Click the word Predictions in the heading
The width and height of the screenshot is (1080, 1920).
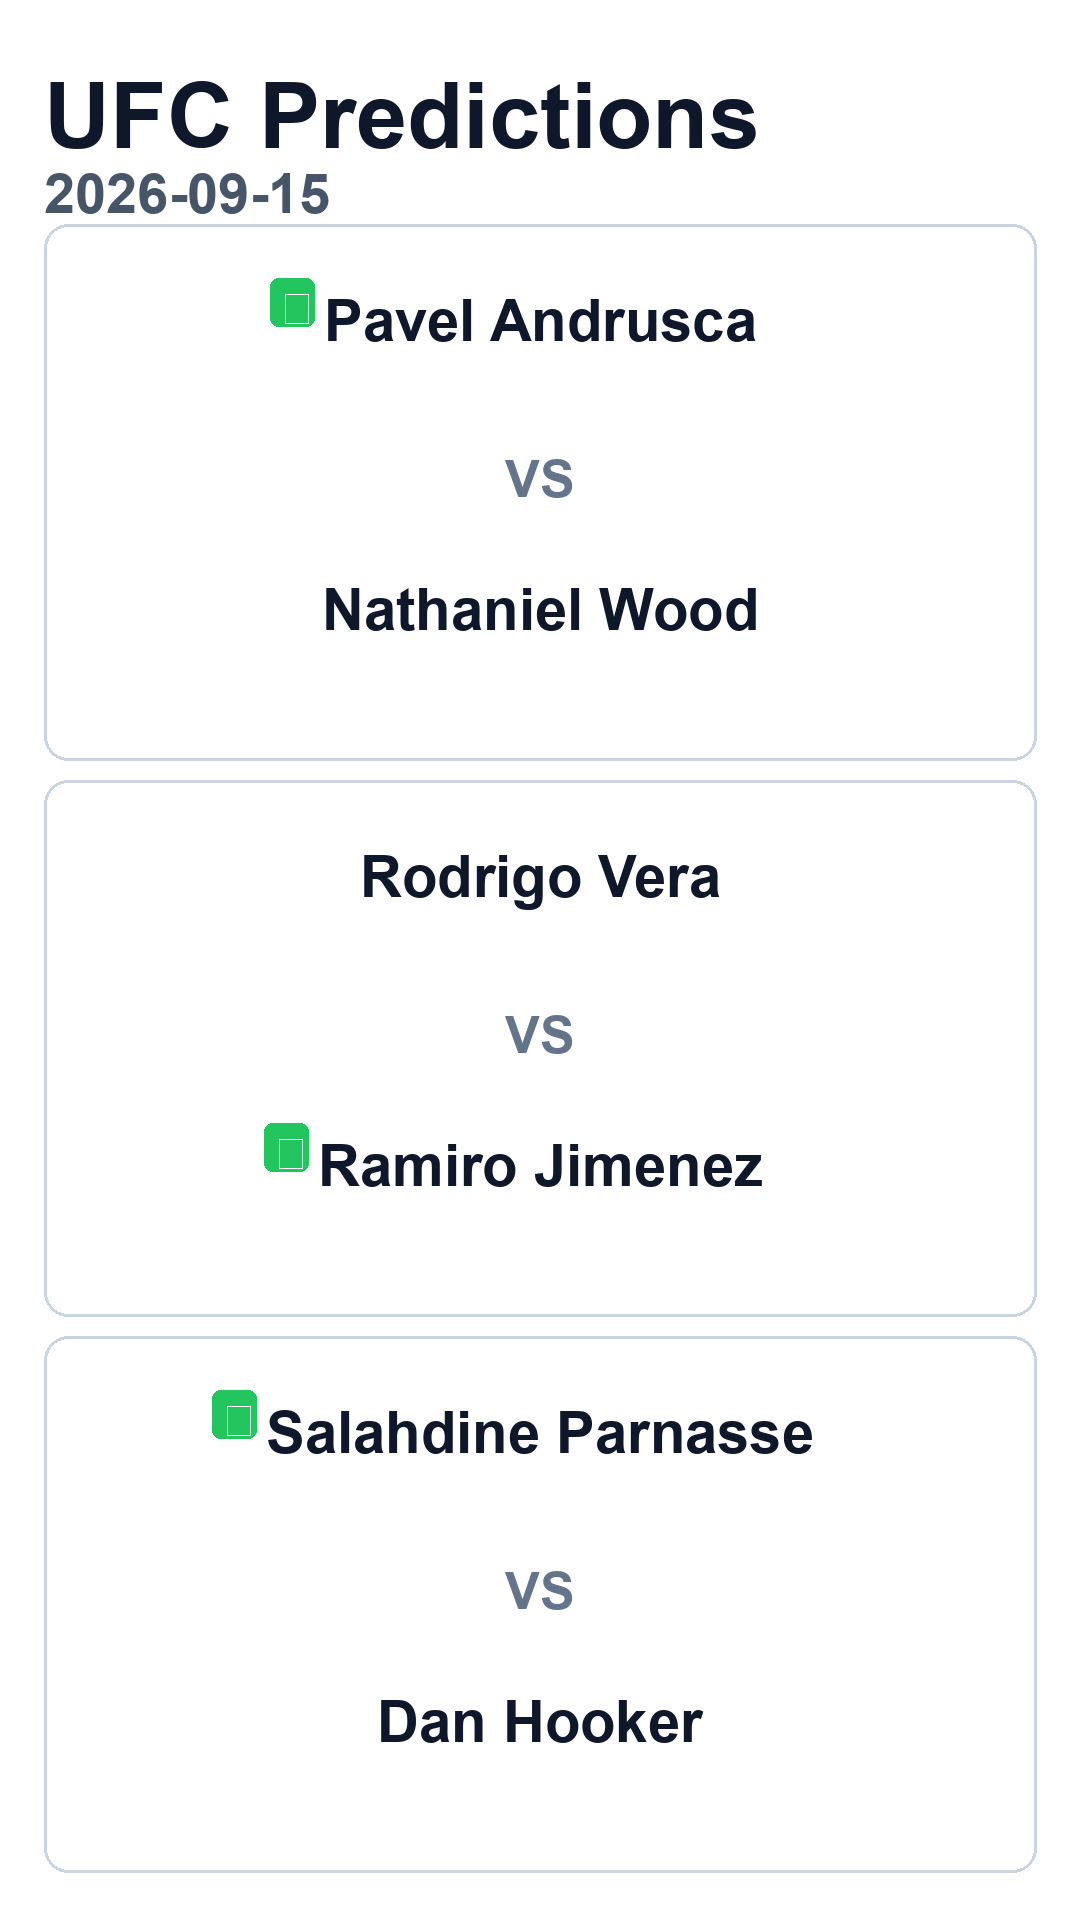(510, 116)
